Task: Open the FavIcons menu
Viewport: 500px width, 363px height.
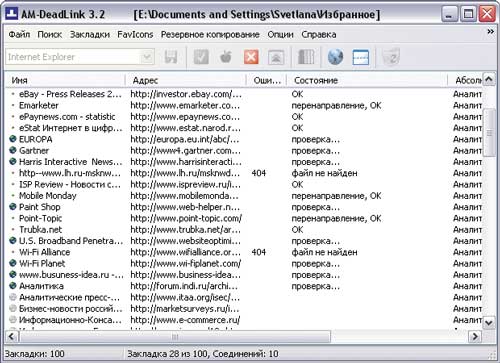Action: coord(135,34)
